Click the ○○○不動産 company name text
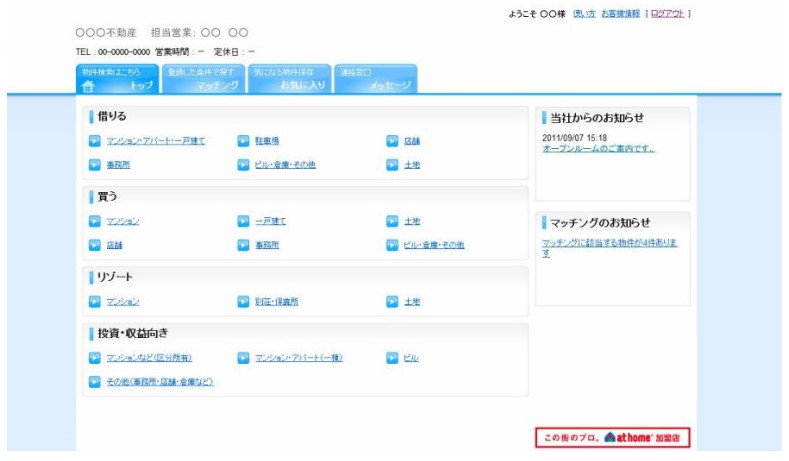Screen dimensions: 789x461 click(106, 33)
